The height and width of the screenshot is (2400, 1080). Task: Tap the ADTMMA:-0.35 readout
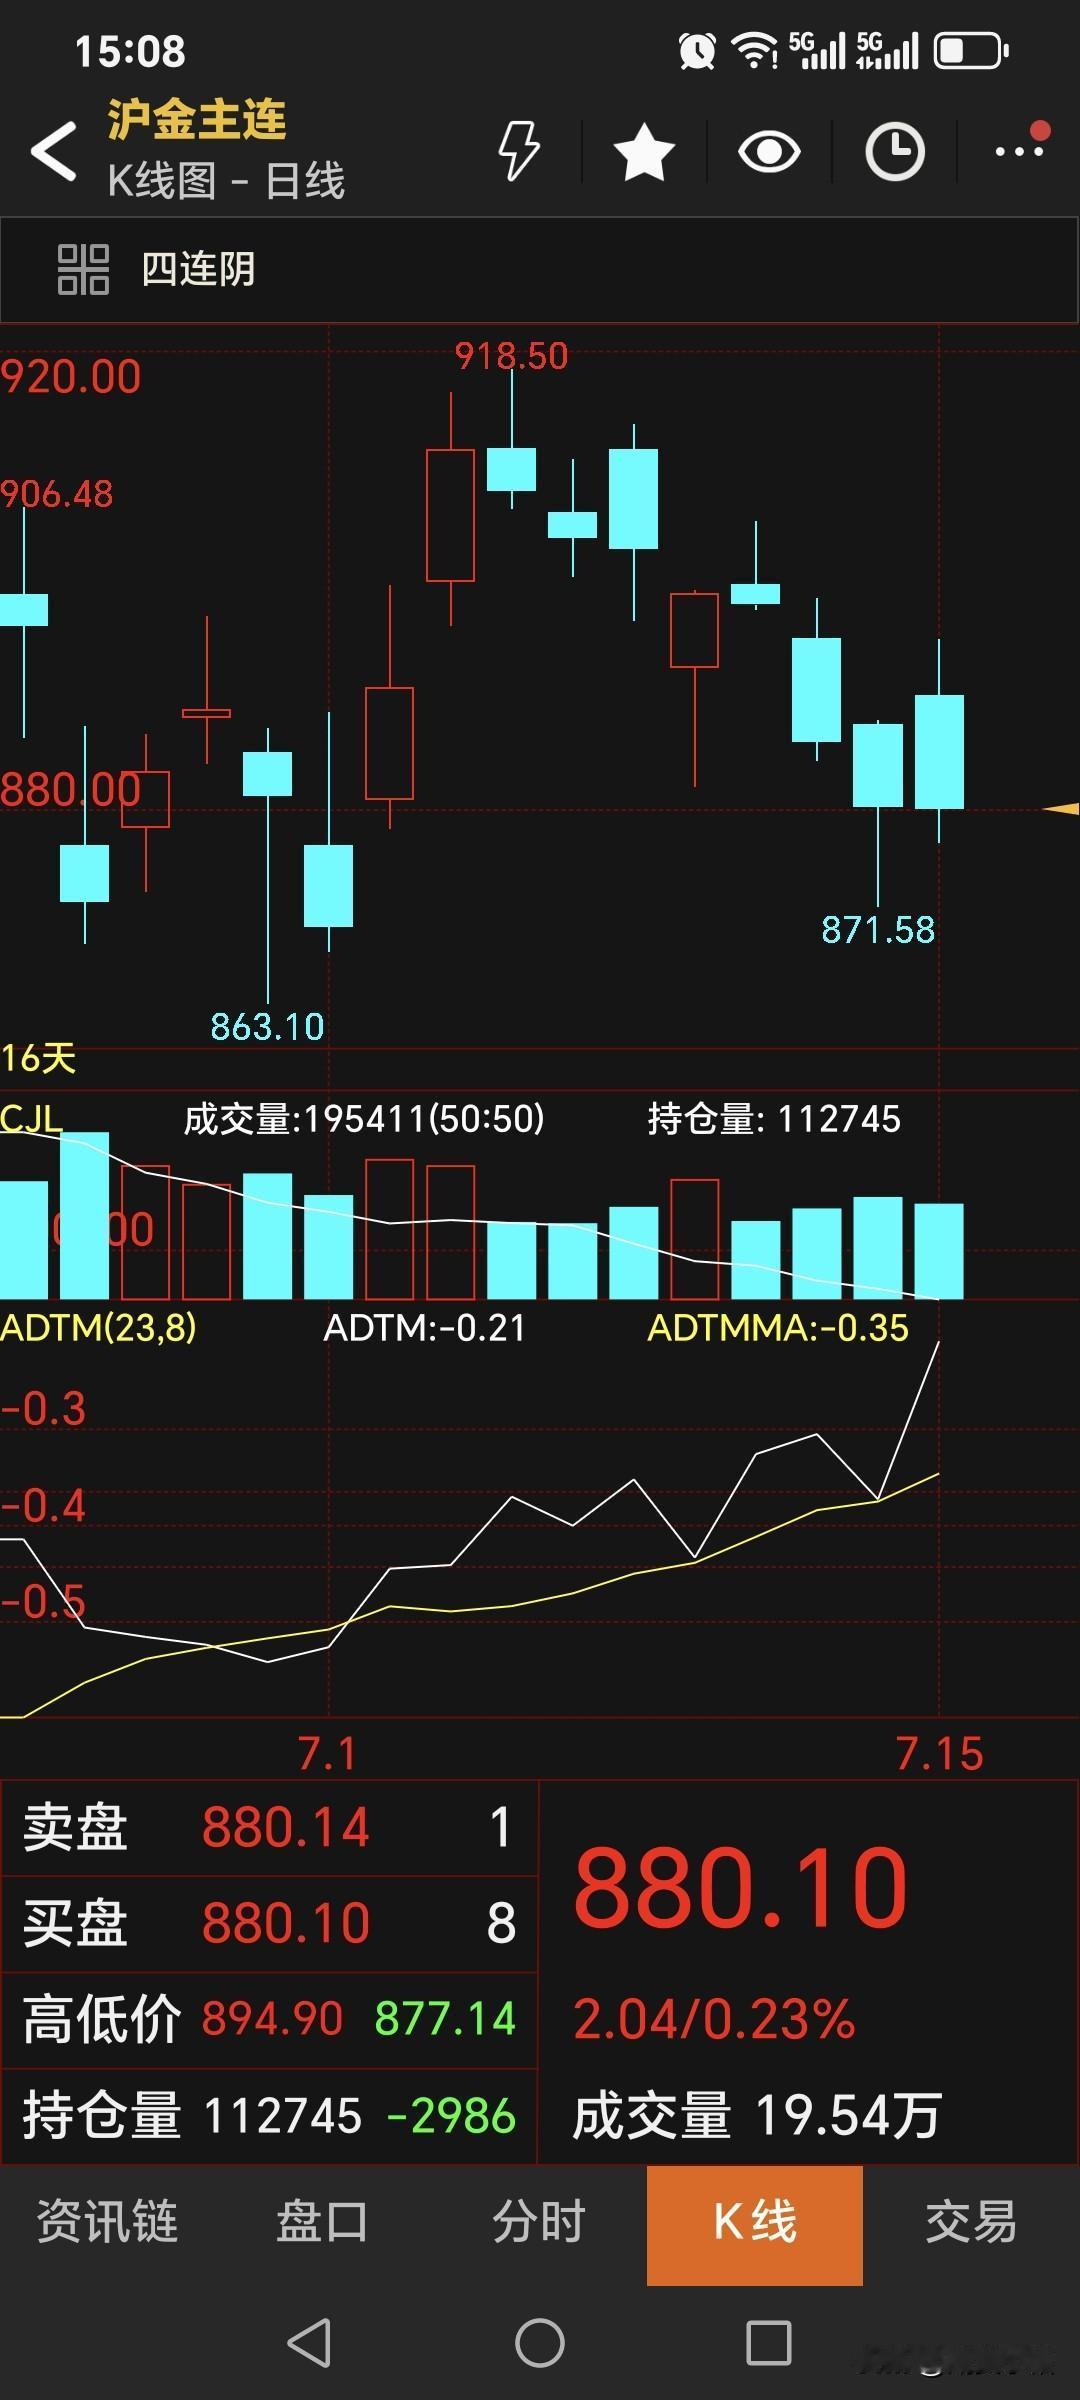pos(778,1328)
